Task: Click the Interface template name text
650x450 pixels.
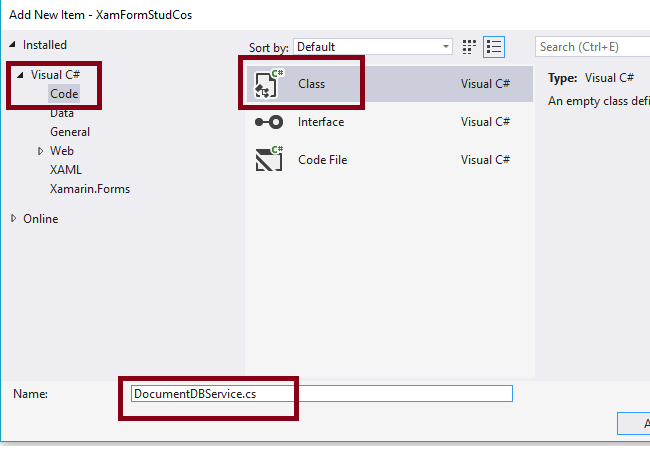Action: [321, 122]
